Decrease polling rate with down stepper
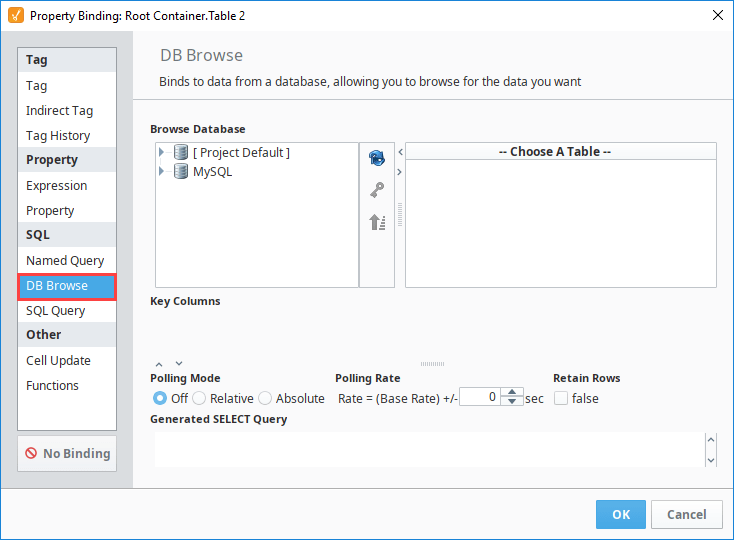 tap(512, 401)
